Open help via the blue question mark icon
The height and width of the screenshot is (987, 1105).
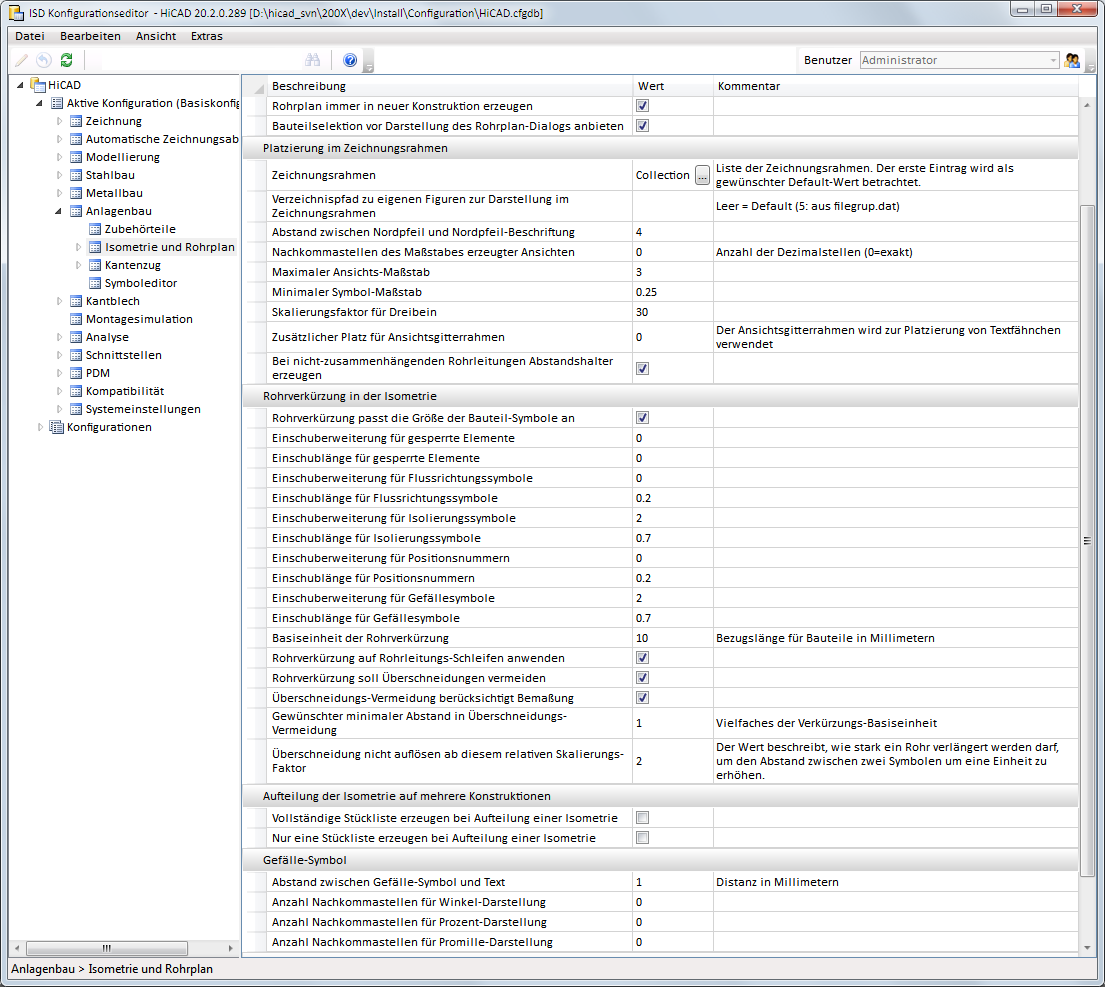[x=350, y=60]
